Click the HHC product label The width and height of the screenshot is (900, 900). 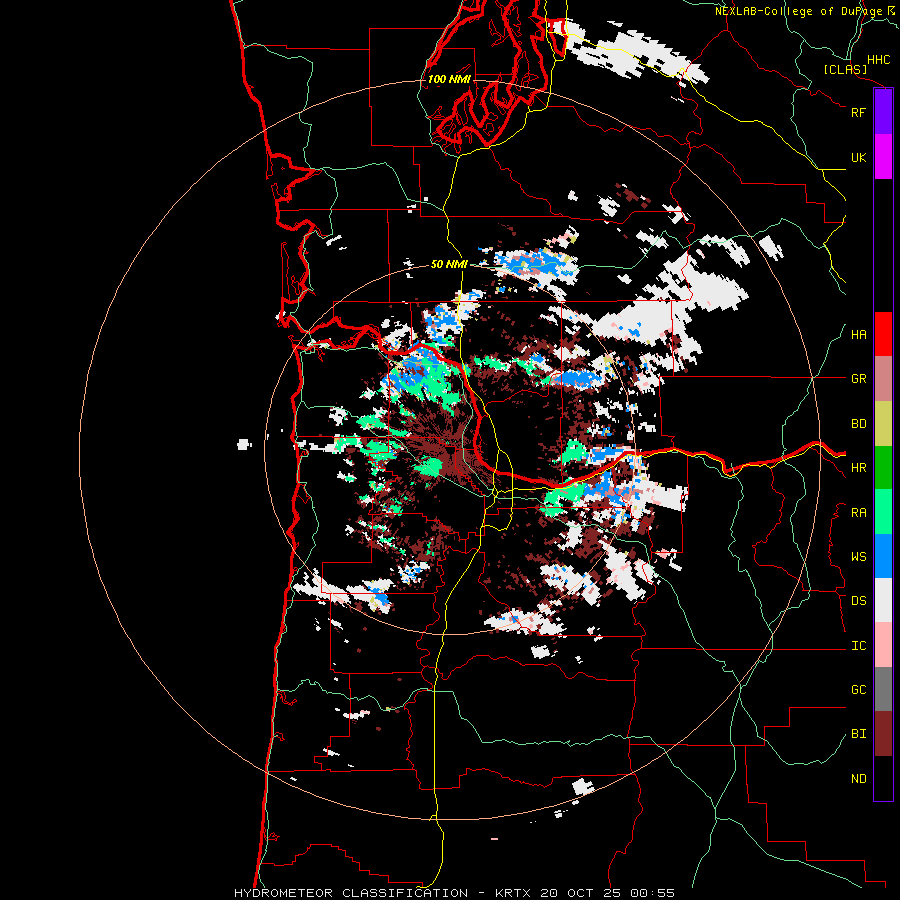[878, 60]
